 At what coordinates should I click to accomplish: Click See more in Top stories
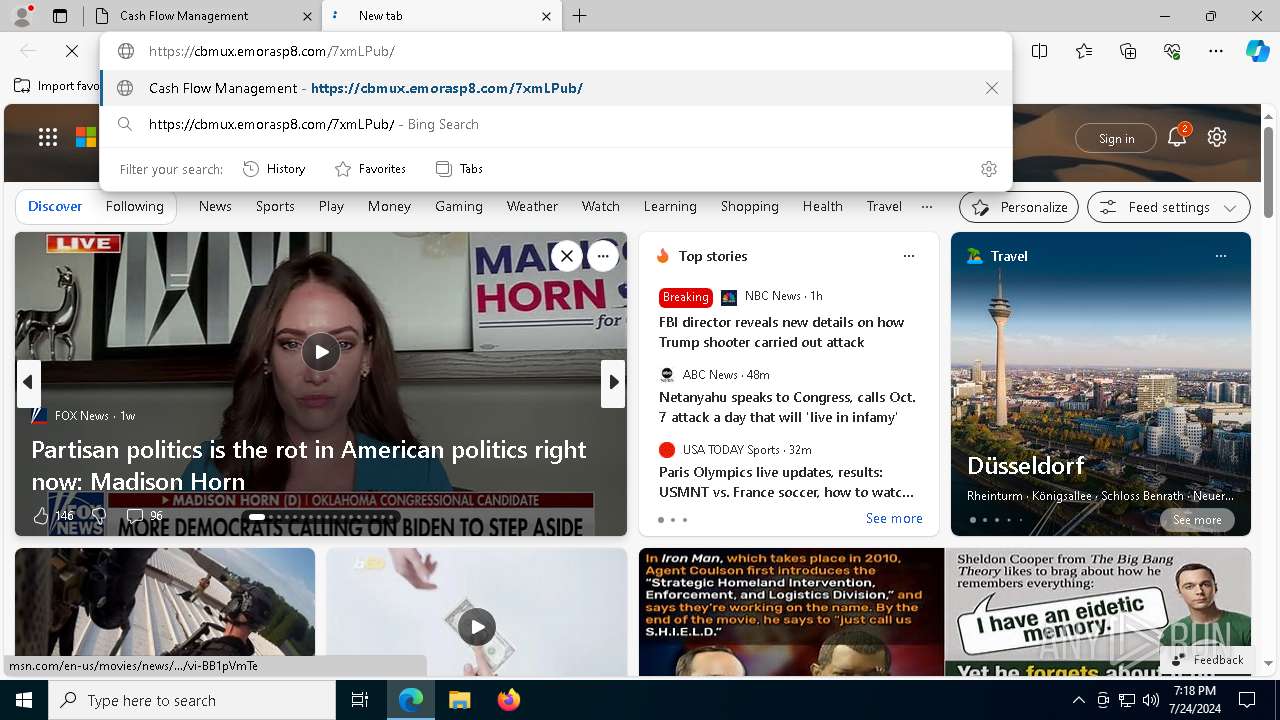point(894,518)
